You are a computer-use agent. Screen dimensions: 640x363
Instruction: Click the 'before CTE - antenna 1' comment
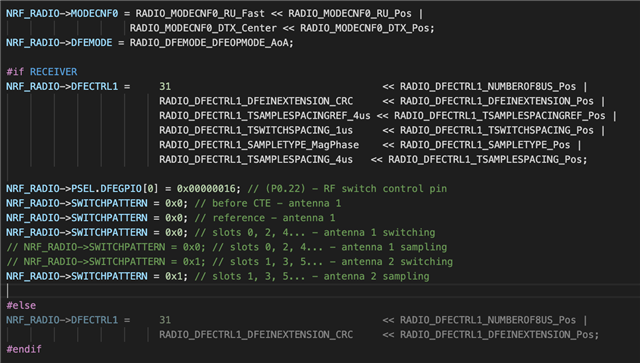(x=268, y=203)
